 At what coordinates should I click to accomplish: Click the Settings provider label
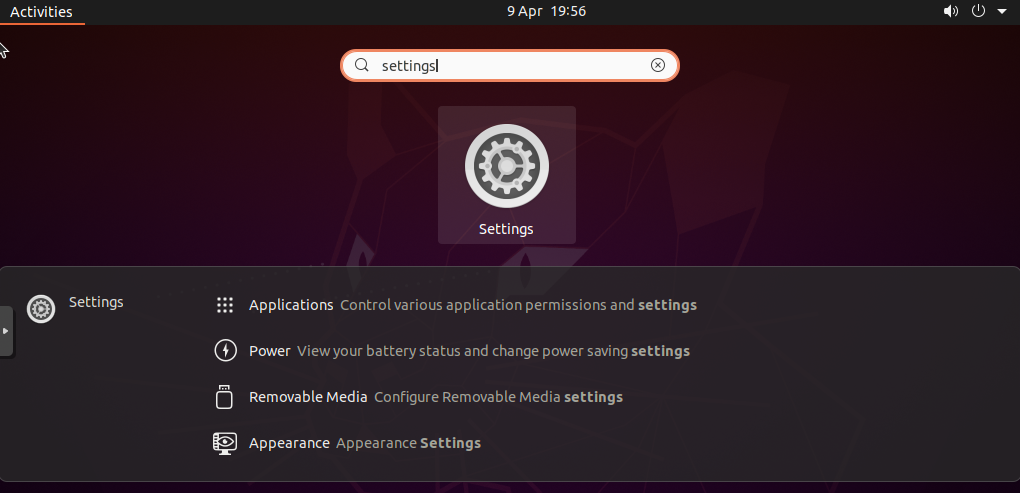click(x=96, y=302)
